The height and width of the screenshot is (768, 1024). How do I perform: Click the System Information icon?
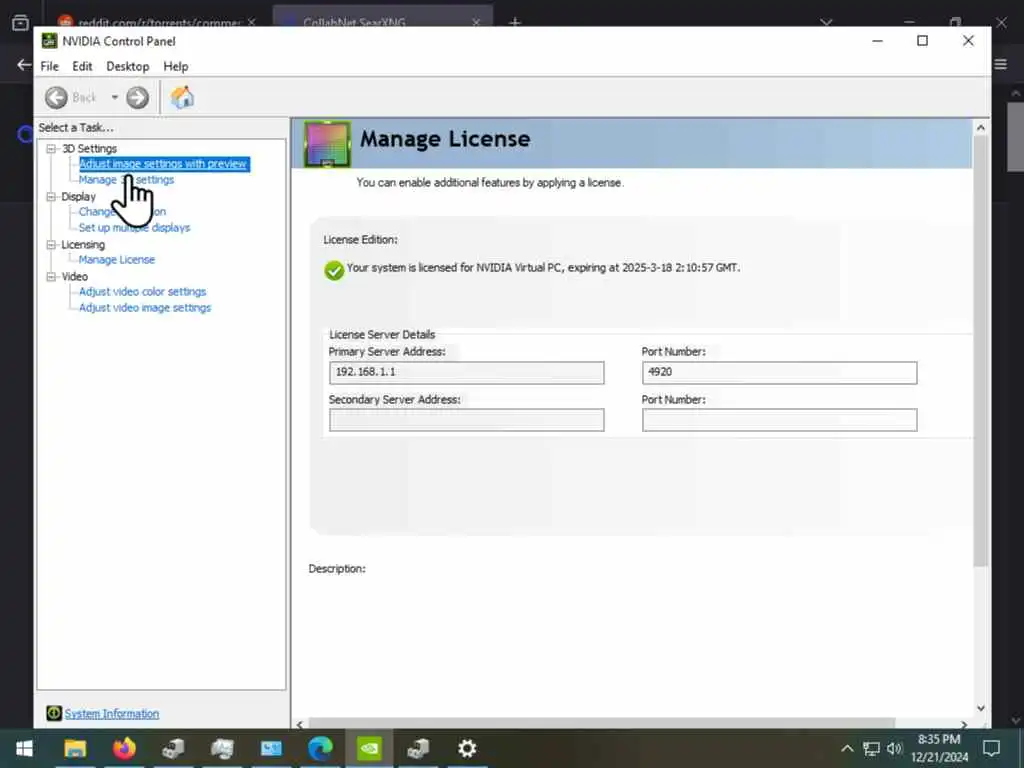click(54, 713)
